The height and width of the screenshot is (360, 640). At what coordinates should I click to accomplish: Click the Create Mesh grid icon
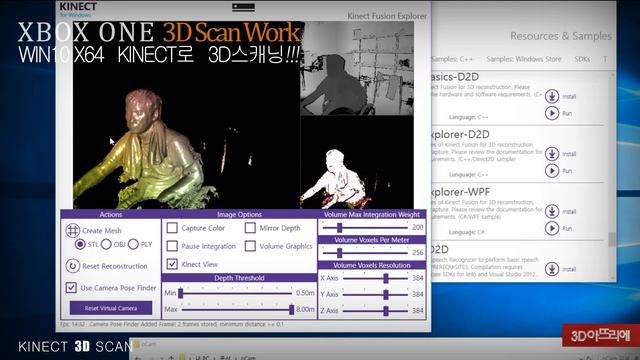point(73,230)
